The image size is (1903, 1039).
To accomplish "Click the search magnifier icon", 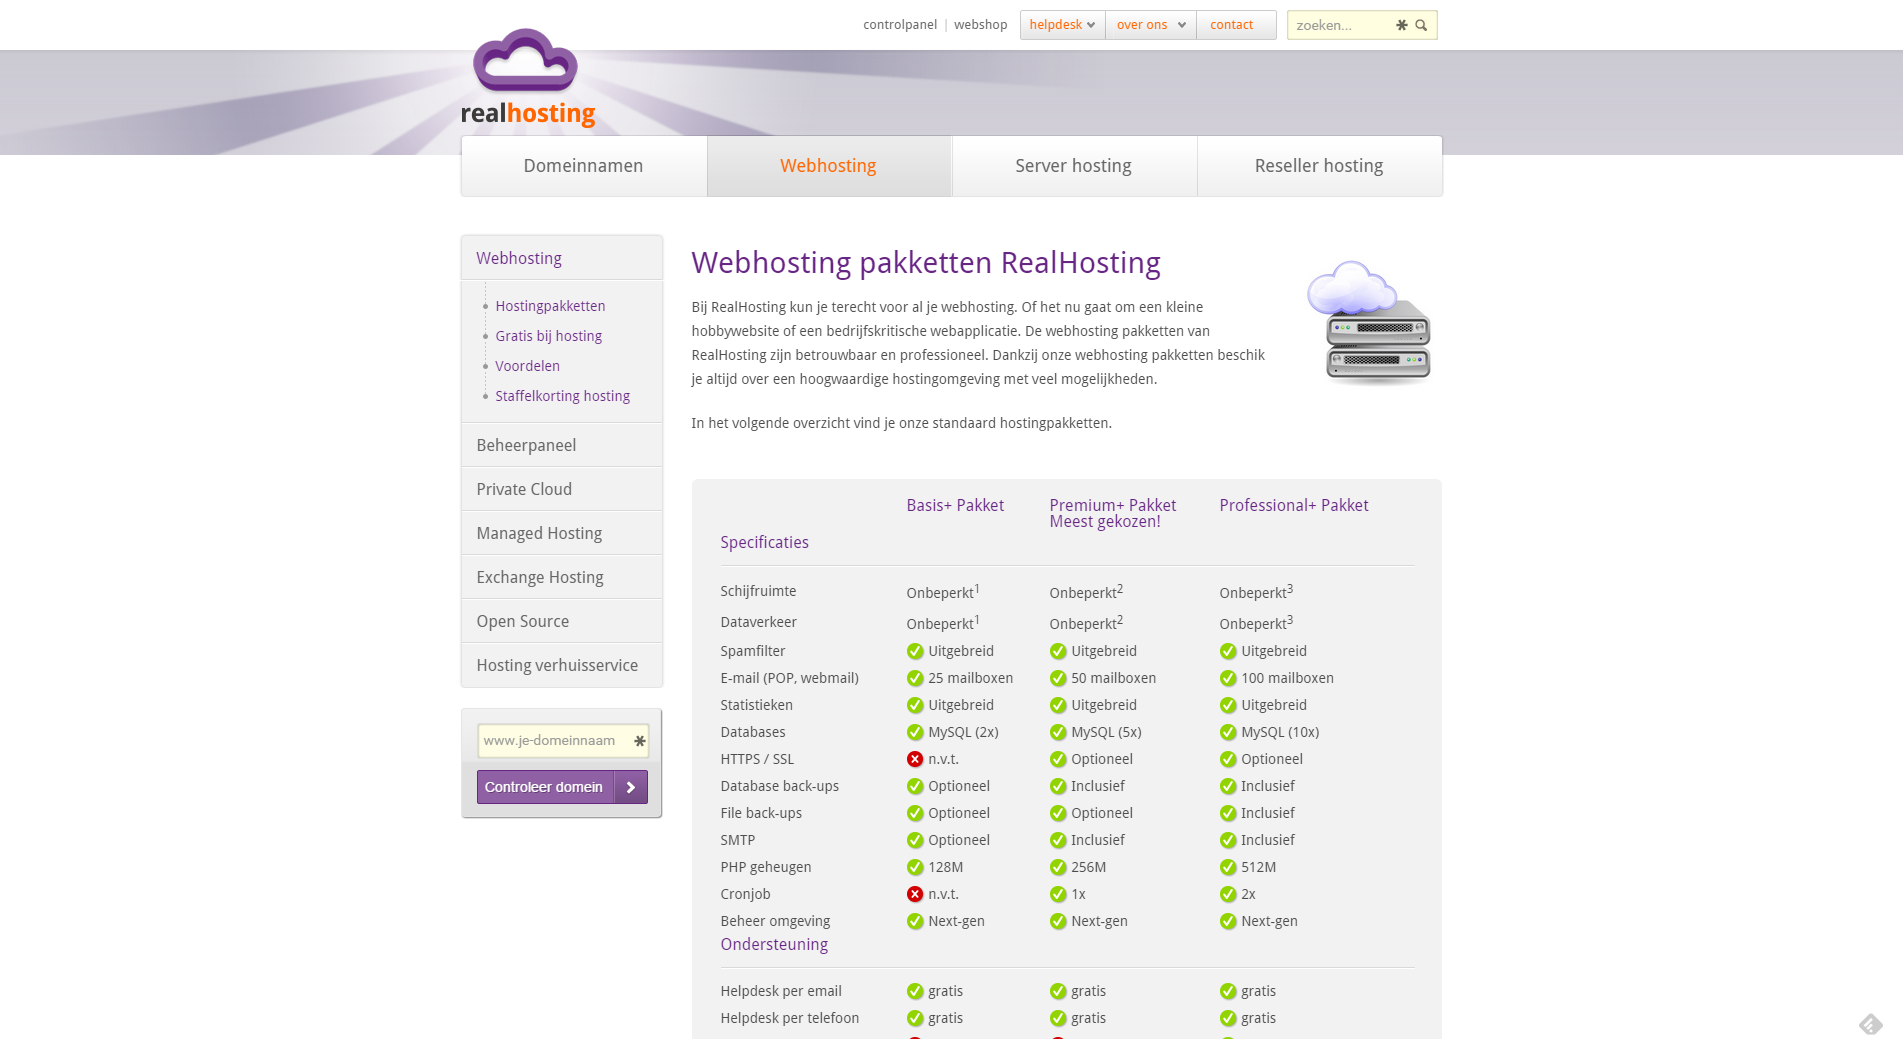I will pos(1421,25).
